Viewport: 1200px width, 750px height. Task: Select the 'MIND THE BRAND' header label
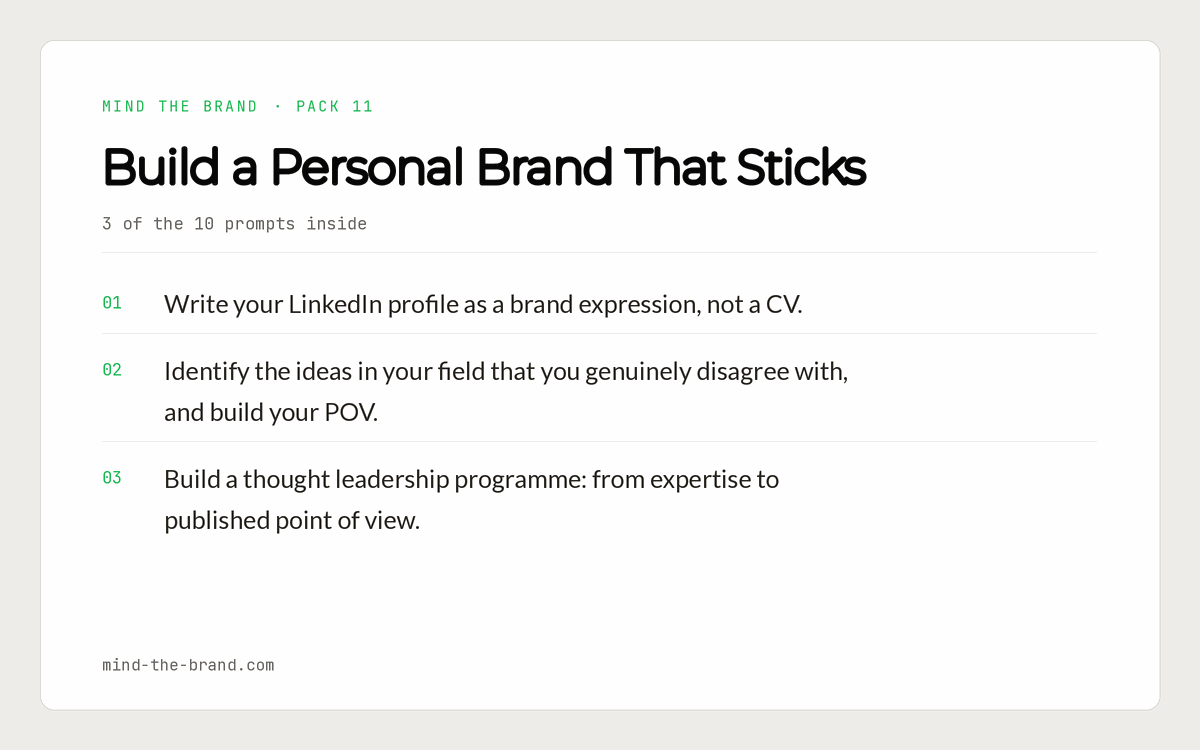180,106
